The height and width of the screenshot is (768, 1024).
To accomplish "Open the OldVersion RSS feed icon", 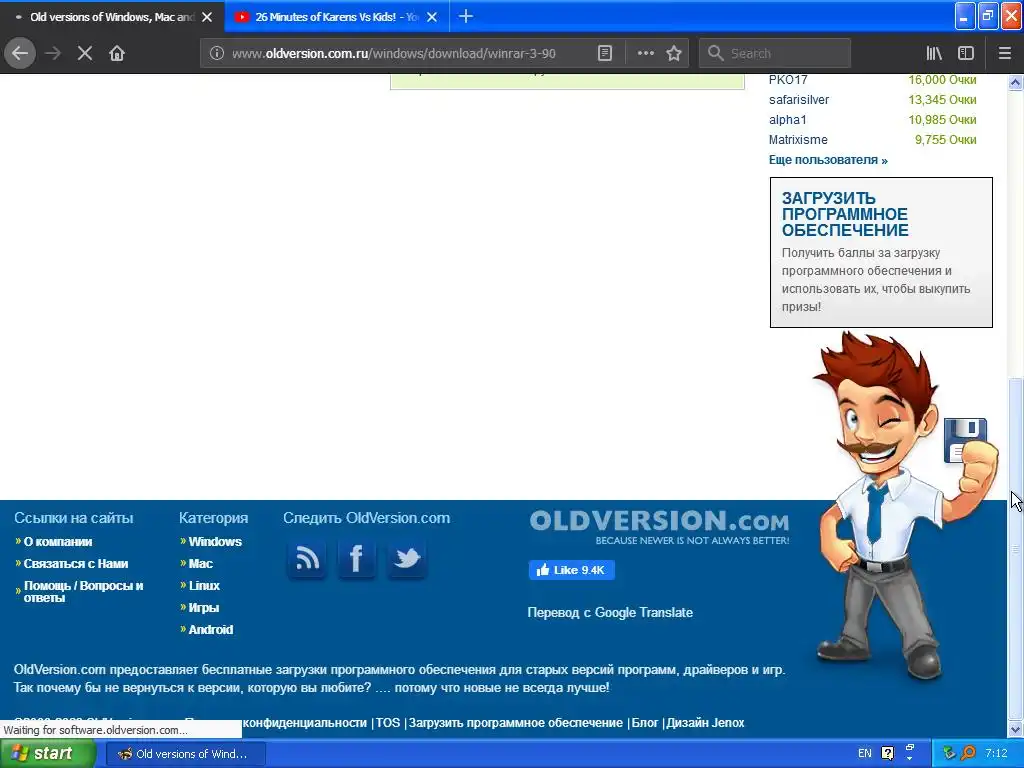I will (x=307, y=558).
